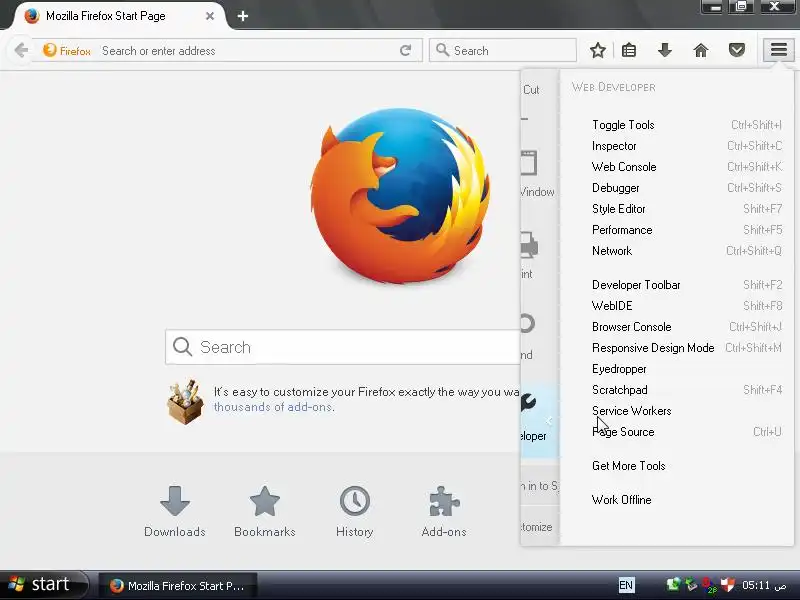Open the Windows start button

(x=44, y=585)
